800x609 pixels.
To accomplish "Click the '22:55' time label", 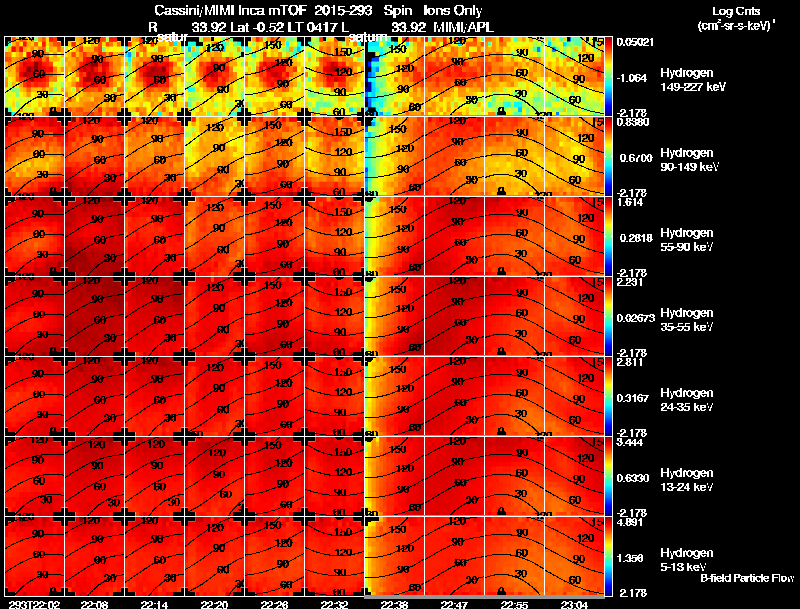I will (514, 604).
